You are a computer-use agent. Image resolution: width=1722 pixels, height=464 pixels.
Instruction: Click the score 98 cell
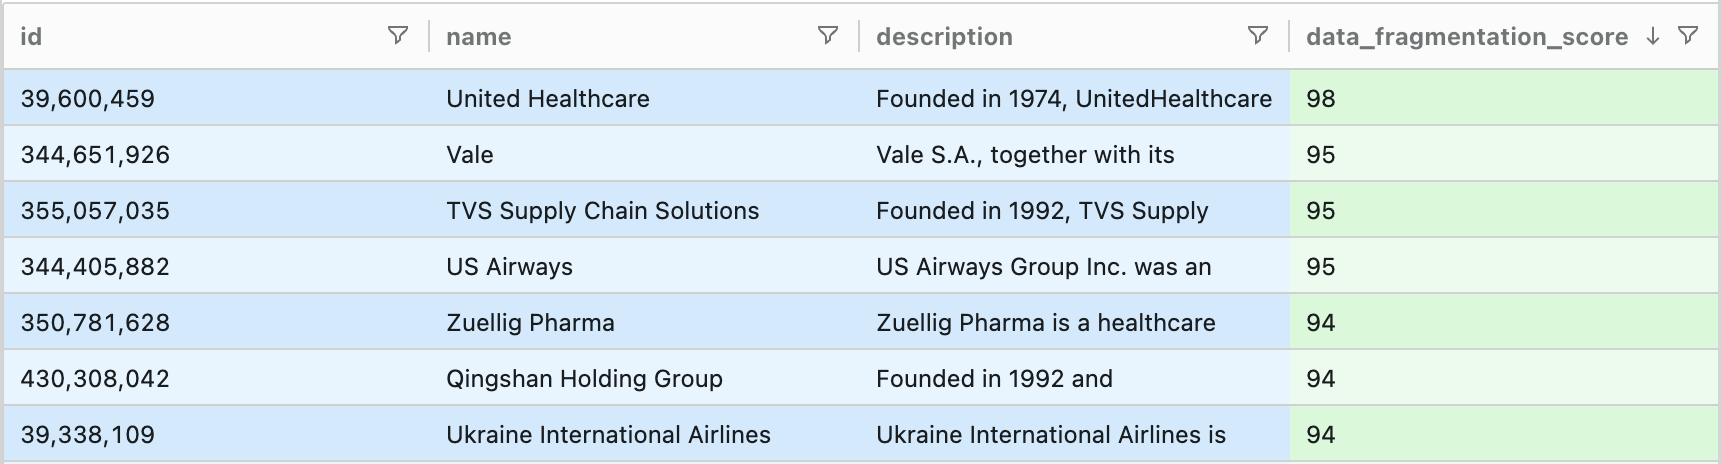click(1321, 99)
